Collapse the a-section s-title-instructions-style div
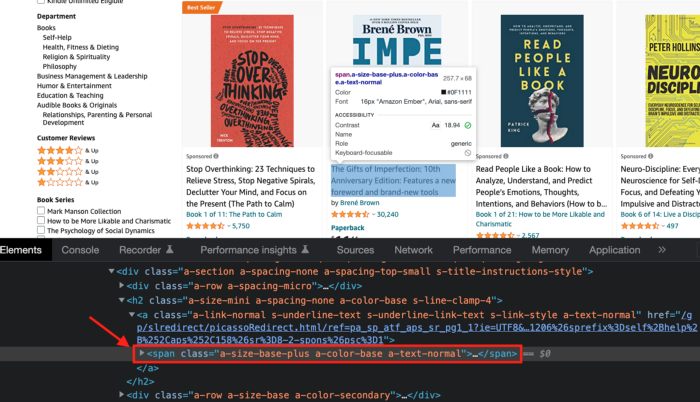Image resolution: width=700 pixels, height=402 pixels. pos(112,271)
